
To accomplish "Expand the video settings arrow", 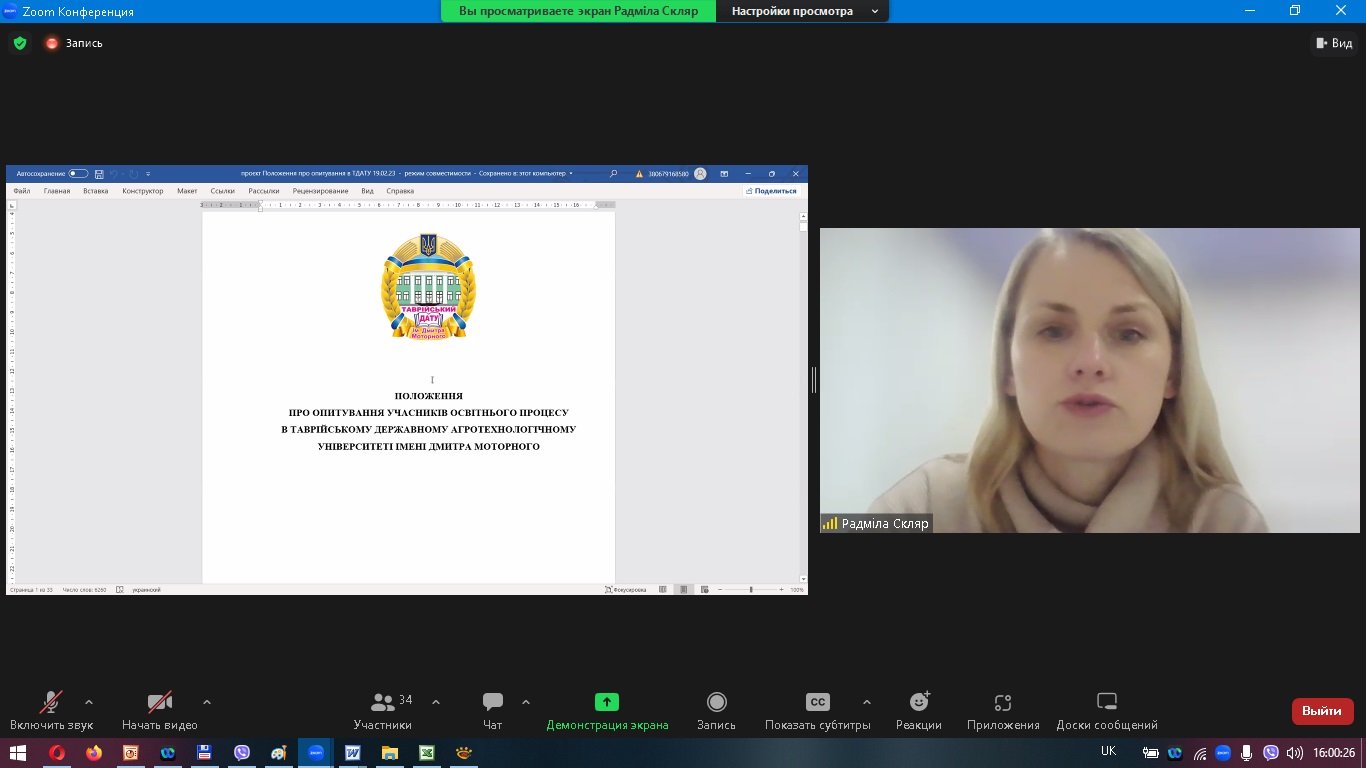I will click(207, 702).
